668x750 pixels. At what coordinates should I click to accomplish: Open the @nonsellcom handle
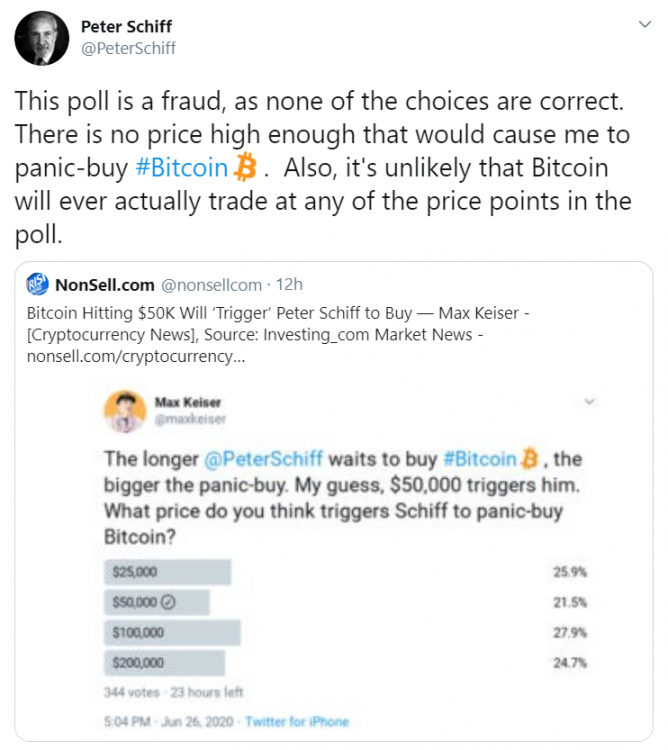pyautogui.click(x=211, y=285)
